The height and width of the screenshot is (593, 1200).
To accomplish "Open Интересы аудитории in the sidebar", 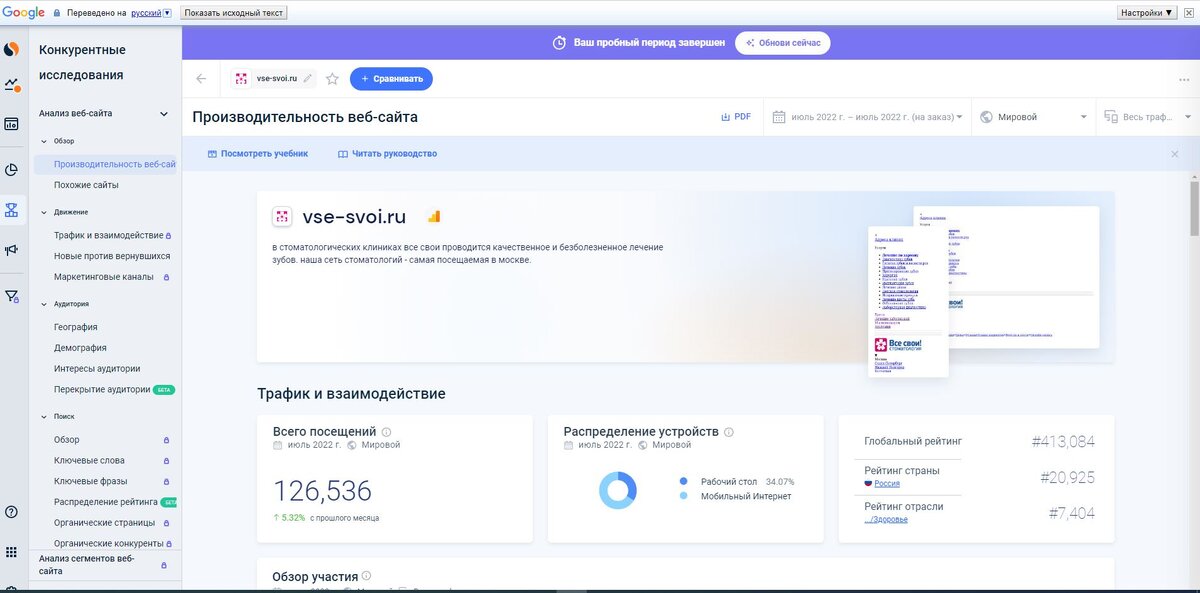I will 97,369.
